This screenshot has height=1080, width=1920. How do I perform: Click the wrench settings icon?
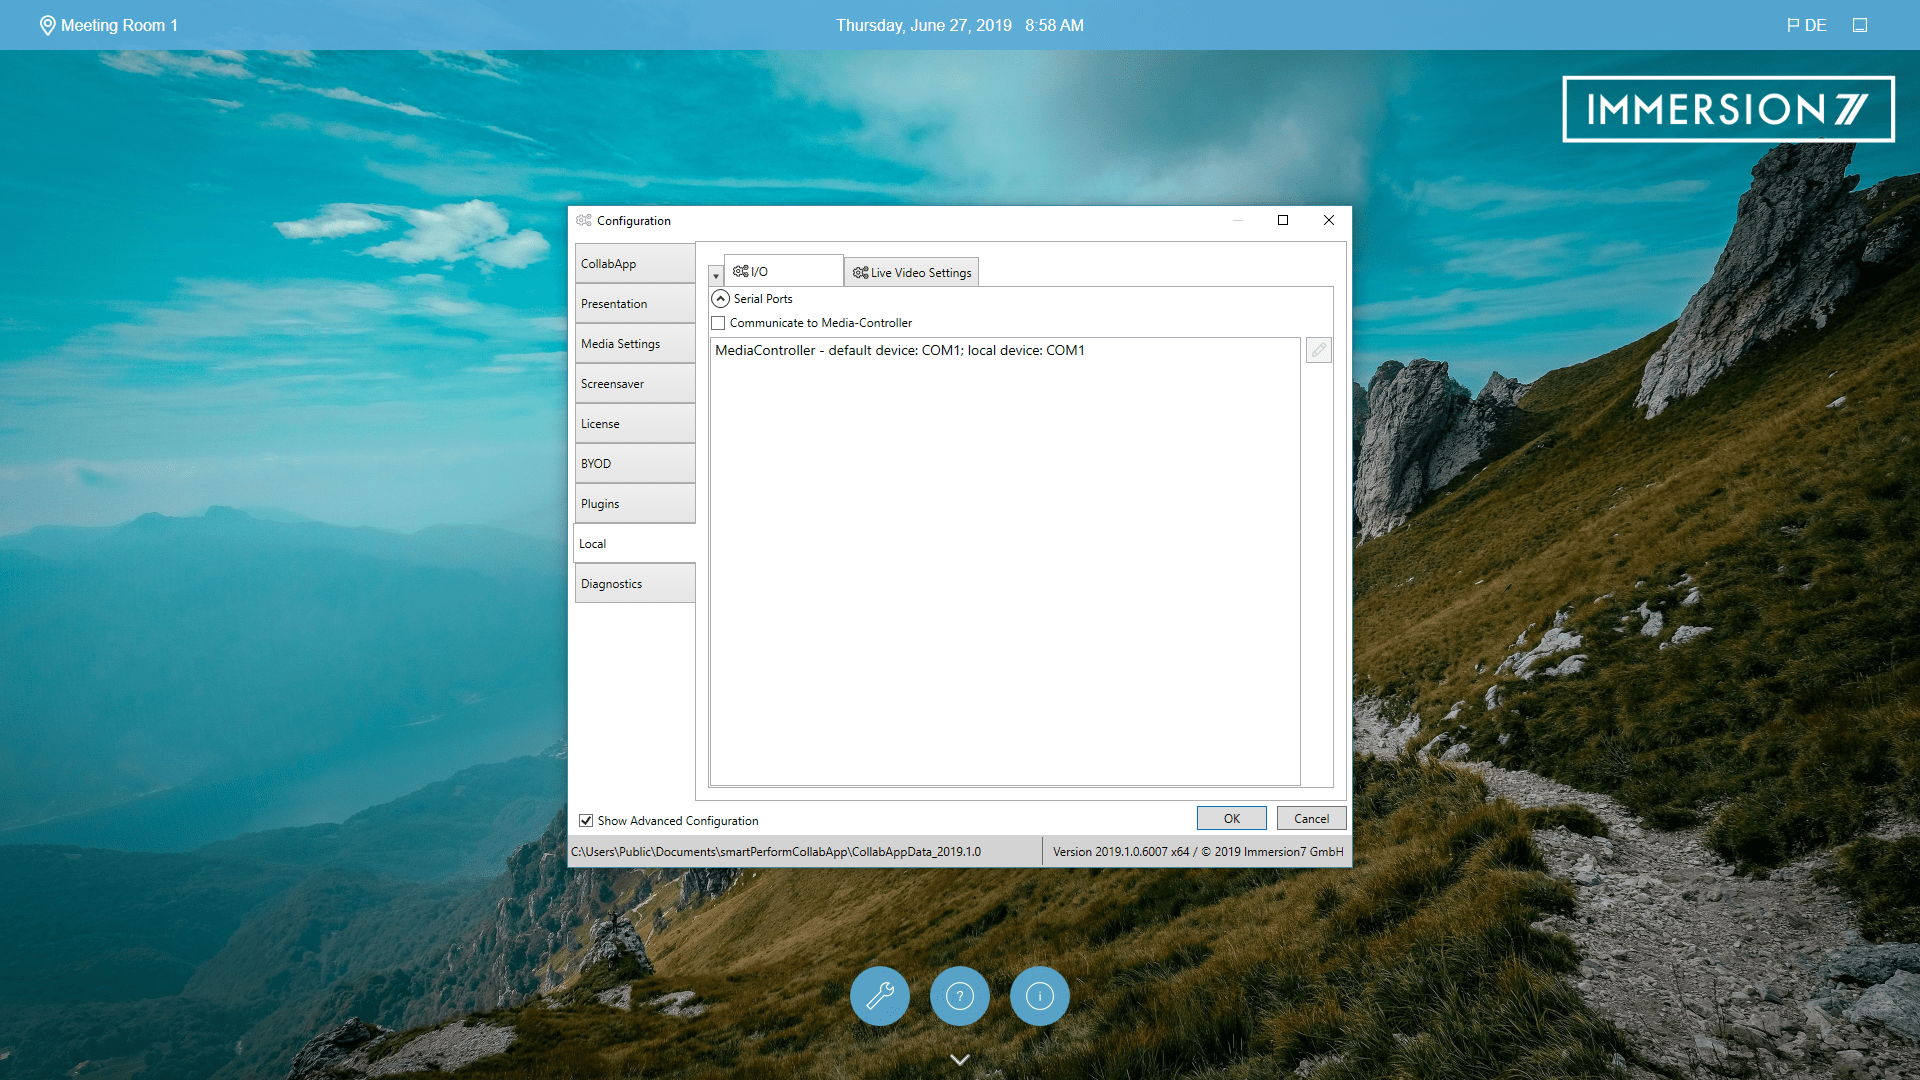[879, 996]
